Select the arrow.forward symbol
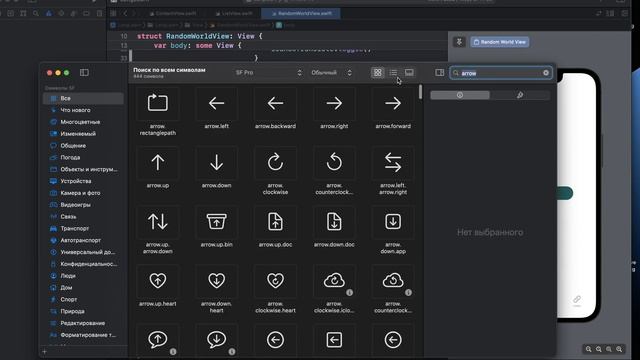The height and width of the screenshot is (360, 640). click(393, 103)
